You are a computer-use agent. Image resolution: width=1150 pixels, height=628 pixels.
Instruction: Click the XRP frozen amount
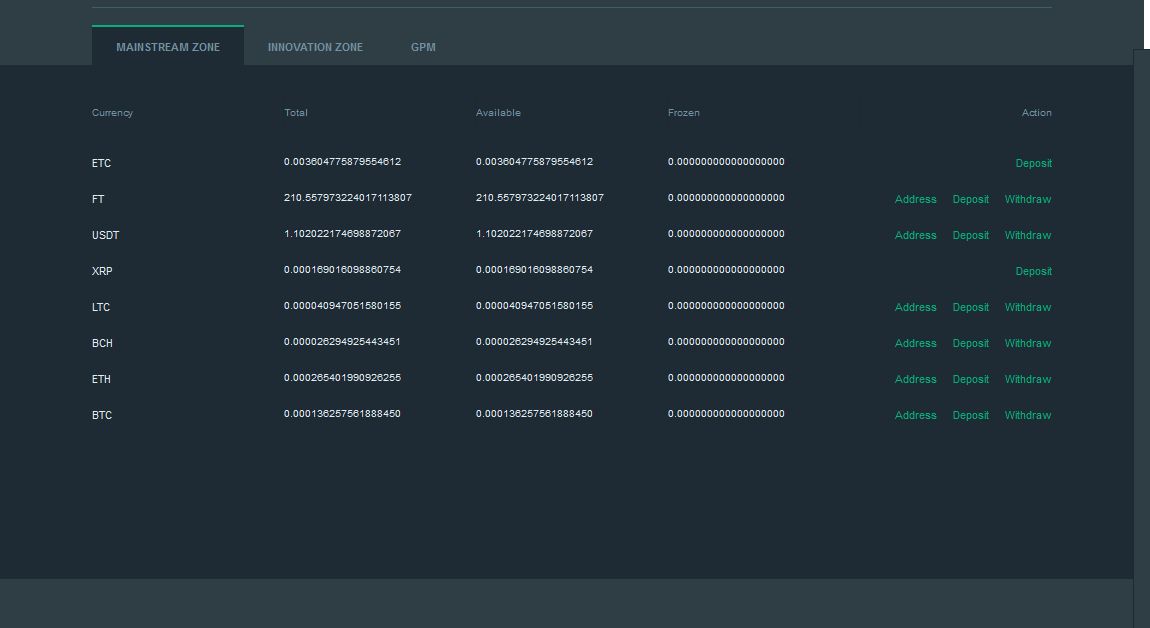(x=726, y=269)
